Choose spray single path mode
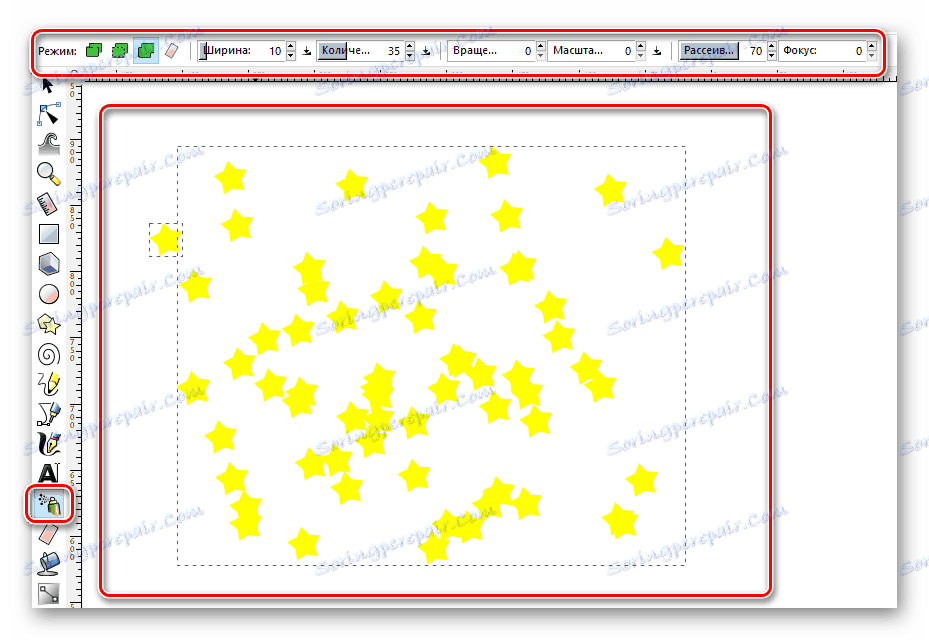This screenshot has width=929, height=640. 146,50
